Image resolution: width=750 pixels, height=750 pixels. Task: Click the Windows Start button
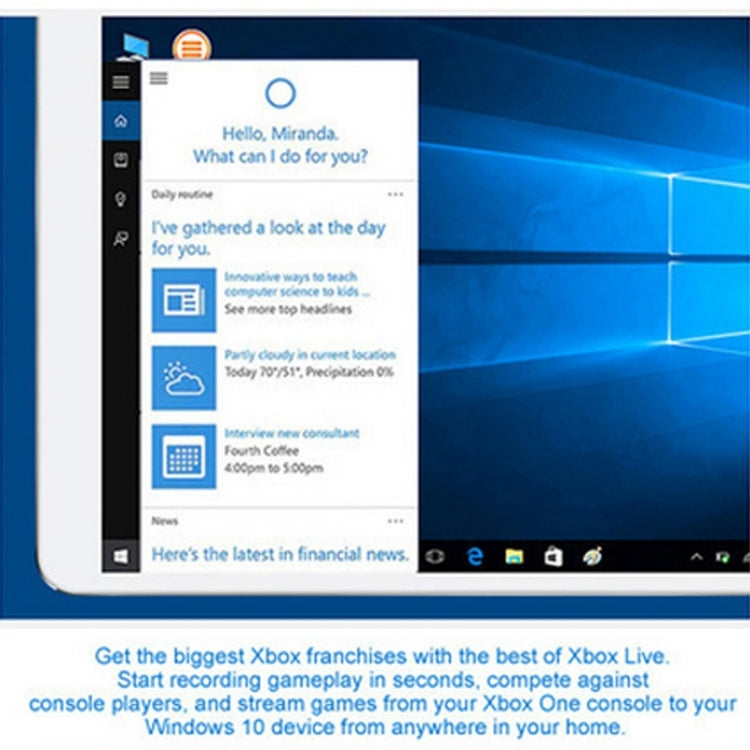(x=121, y=556)
